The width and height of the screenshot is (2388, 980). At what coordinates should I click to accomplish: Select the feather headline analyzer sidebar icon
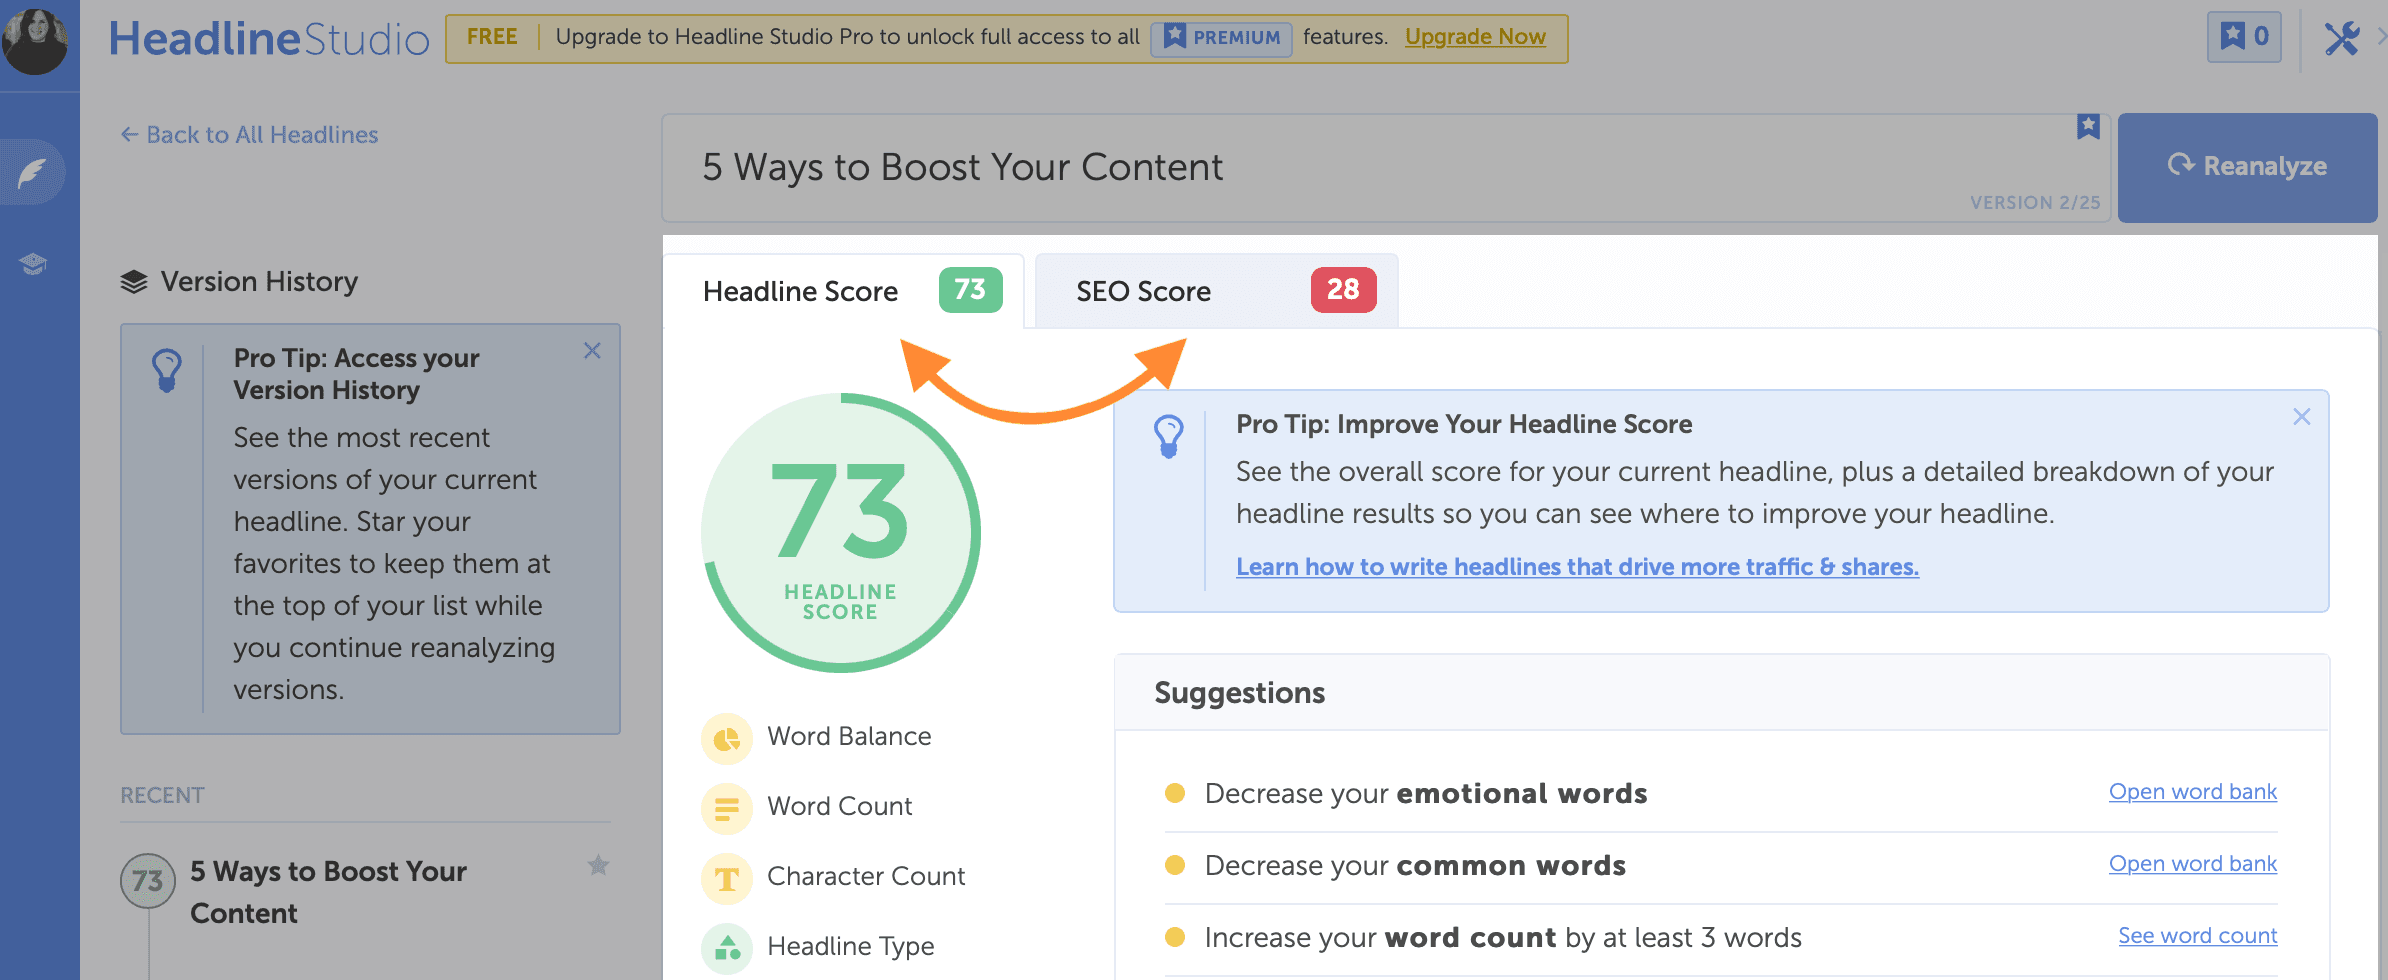tap(33, 172)
